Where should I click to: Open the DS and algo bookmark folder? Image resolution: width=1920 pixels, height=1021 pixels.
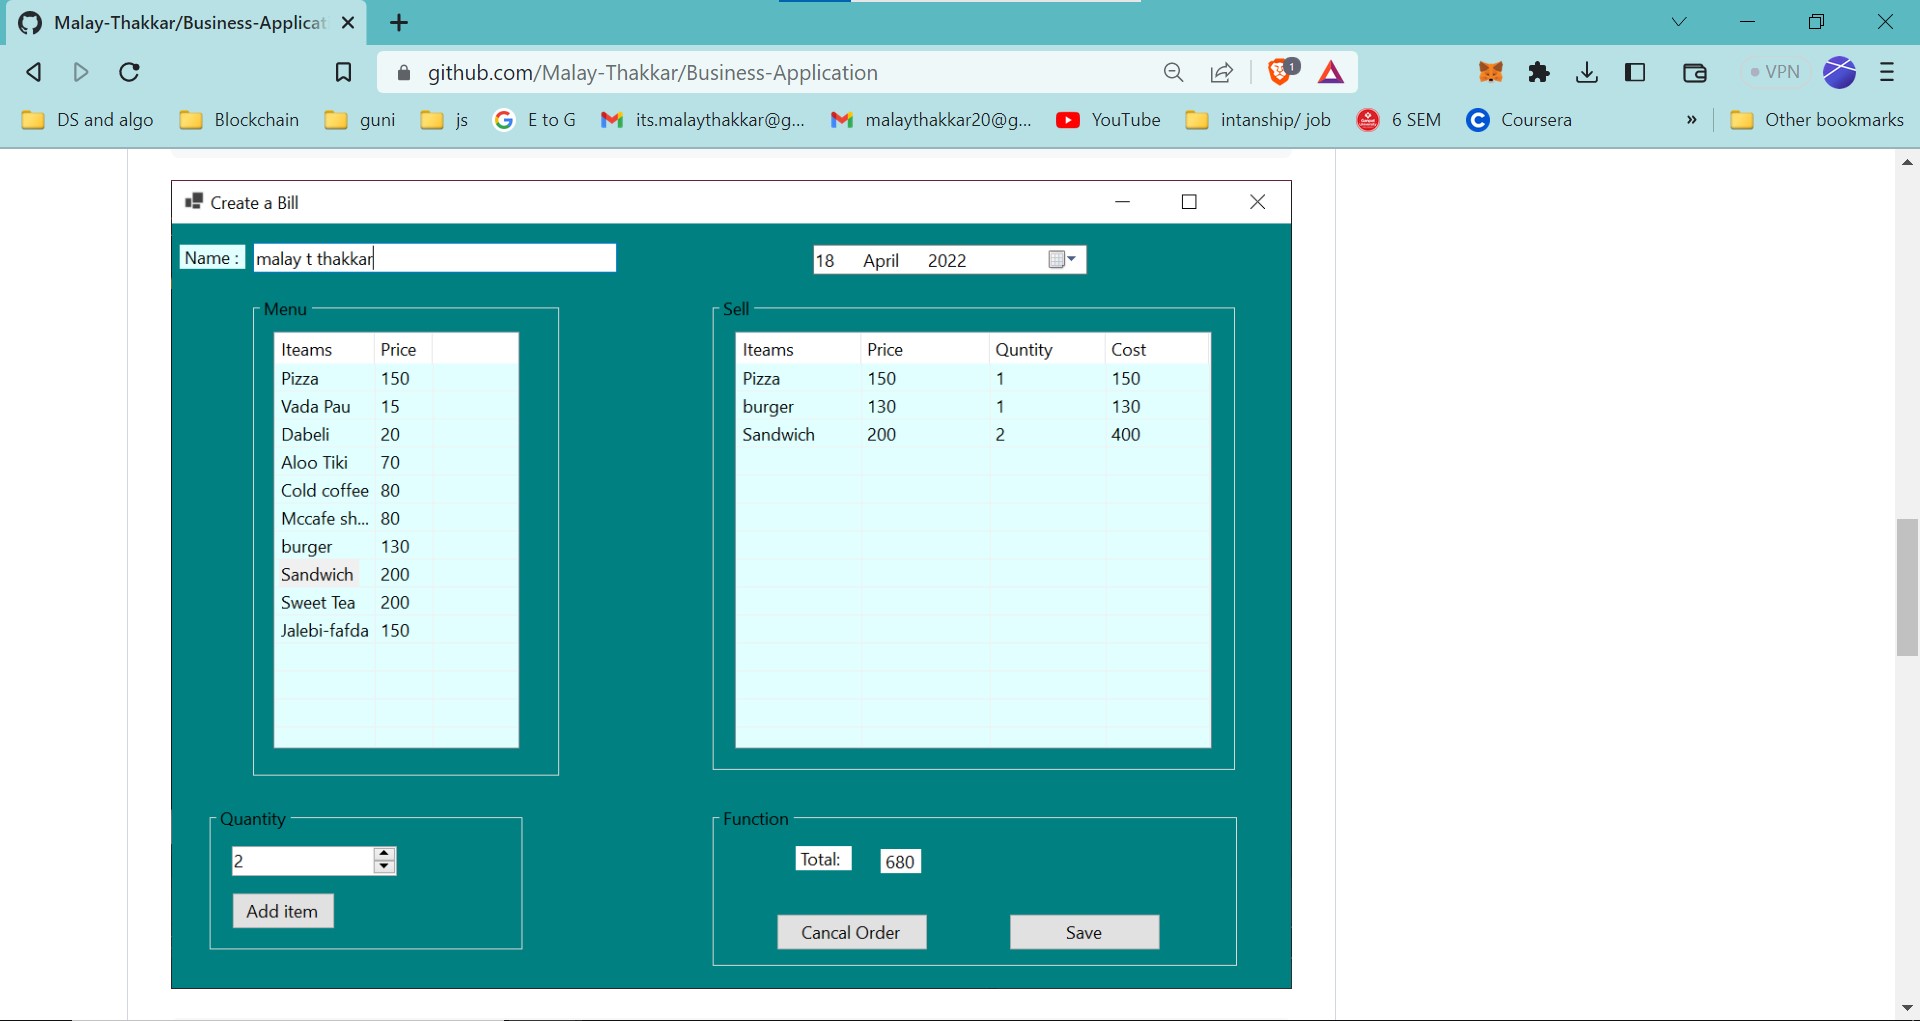88,120
